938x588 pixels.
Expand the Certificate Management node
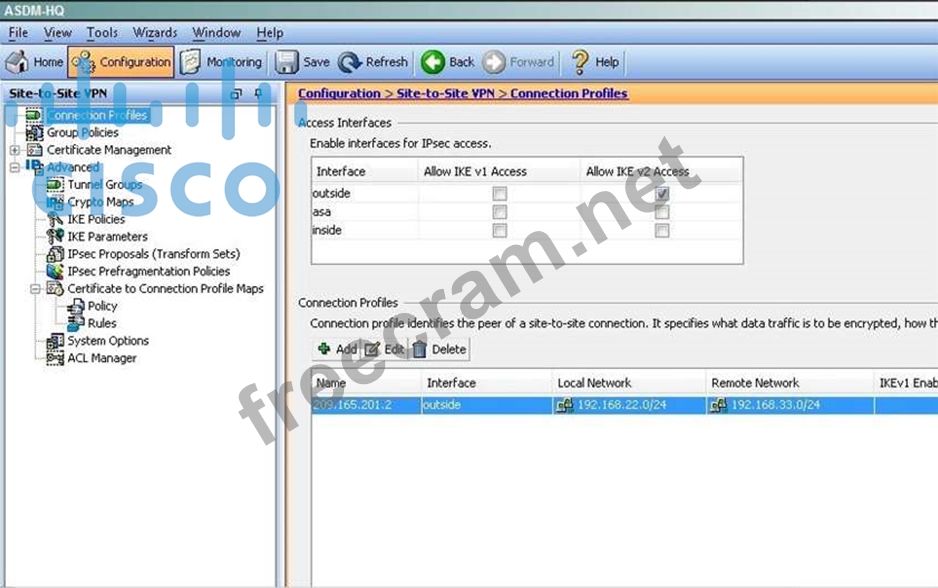[15, 150]
